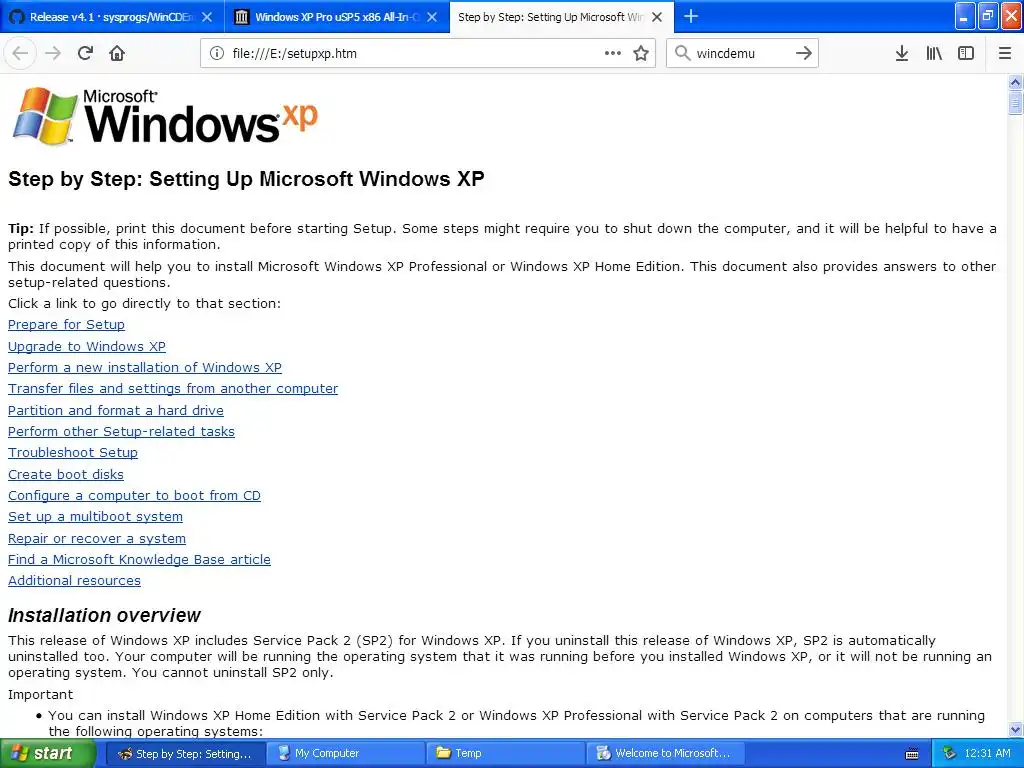
Task: Go to Repair or recover a system
Action: click(x=97, y=538)
